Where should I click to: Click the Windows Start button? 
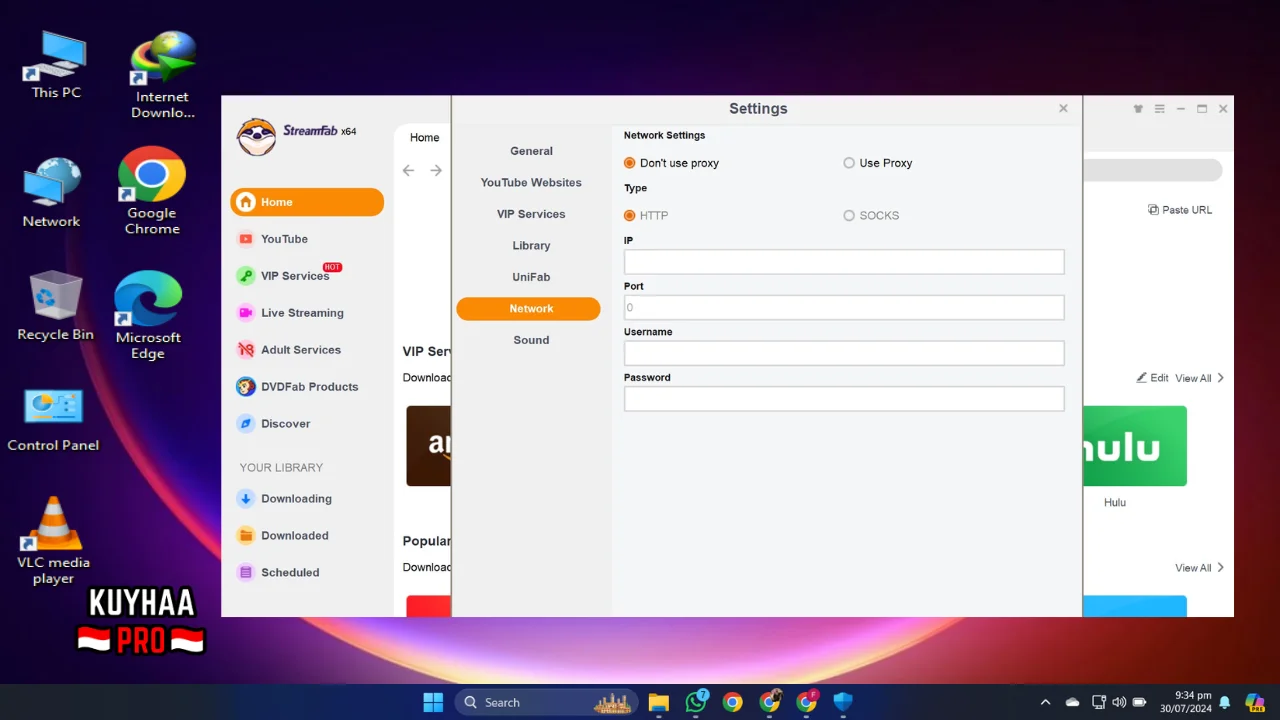[433, 702]
